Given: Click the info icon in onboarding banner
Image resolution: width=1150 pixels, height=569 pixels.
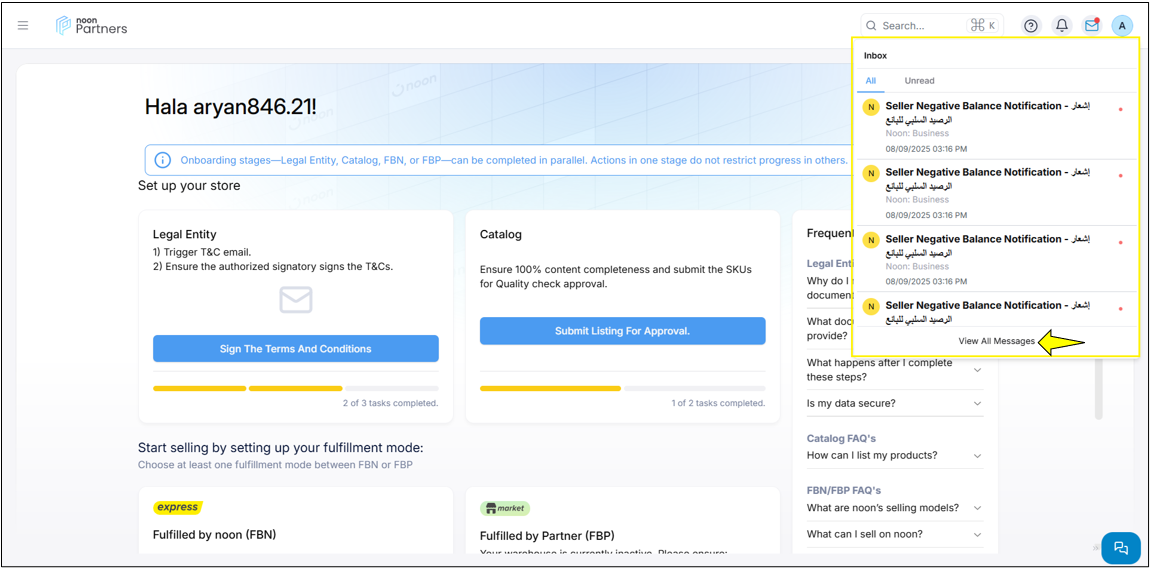Looking at the screenshot, I should pos(163,160).
